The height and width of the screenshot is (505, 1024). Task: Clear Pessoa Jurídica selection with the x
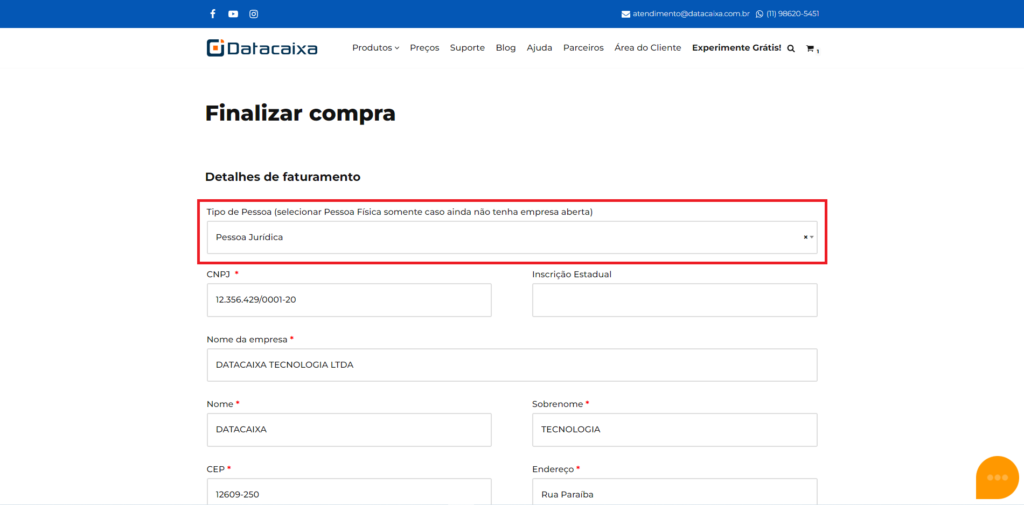[x=805, y=237]
